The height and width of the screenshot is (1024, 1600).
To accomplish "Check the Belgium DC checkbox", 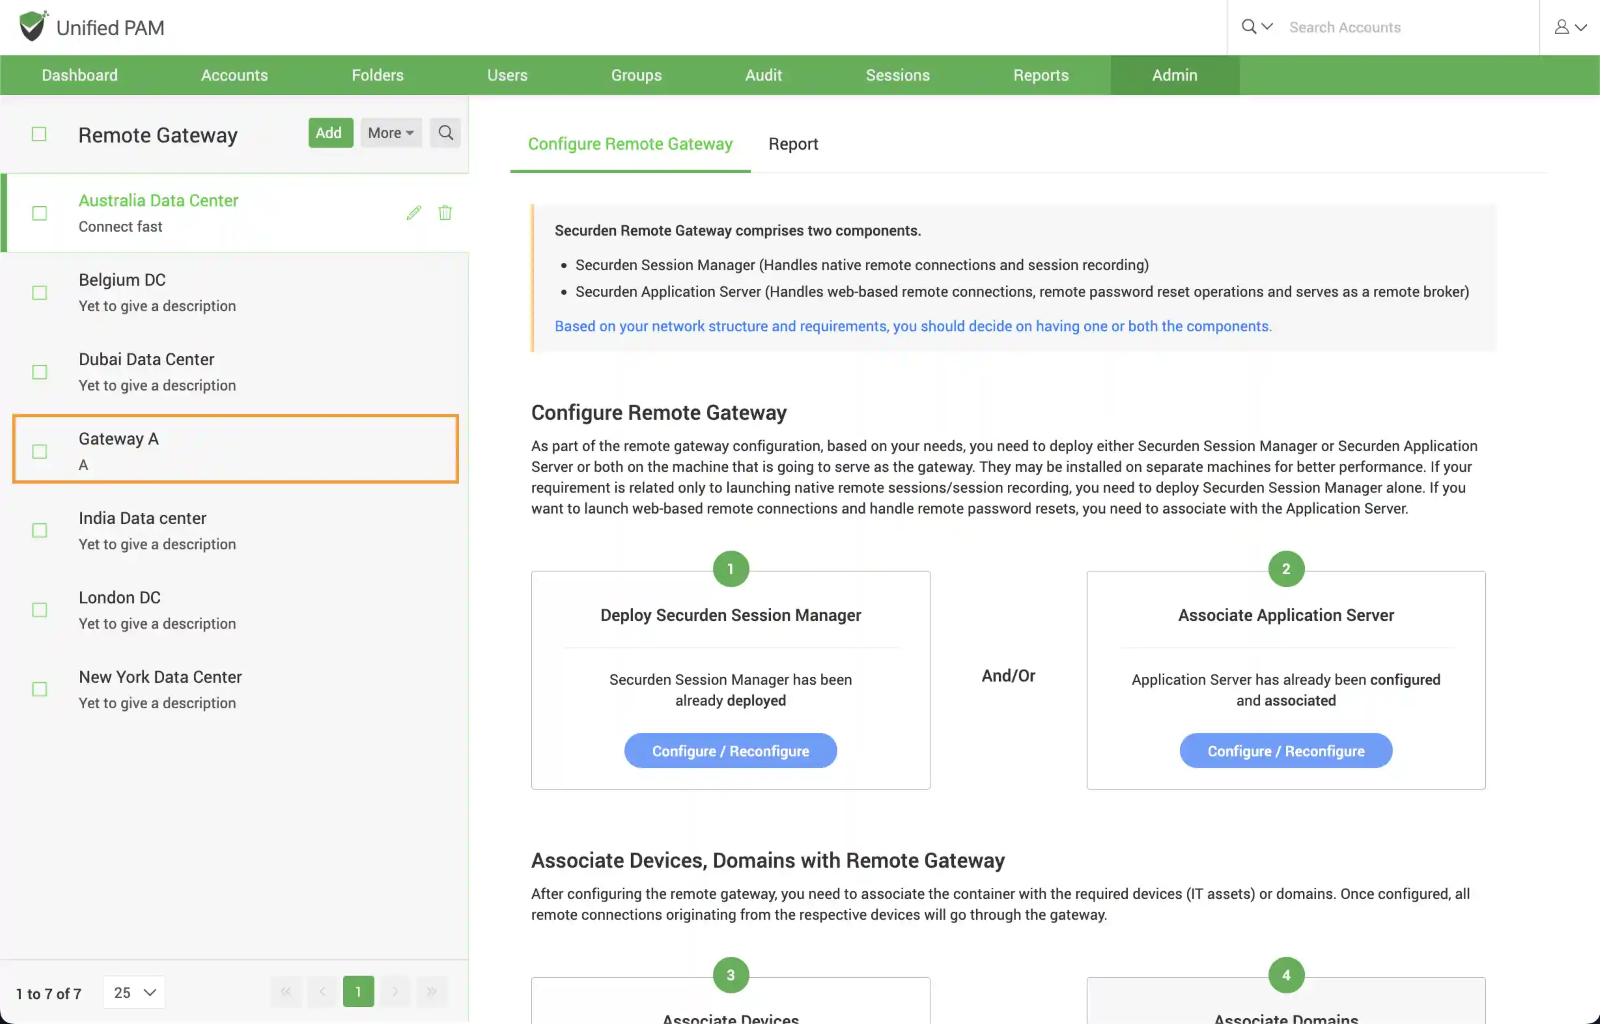I will (40, 293).
